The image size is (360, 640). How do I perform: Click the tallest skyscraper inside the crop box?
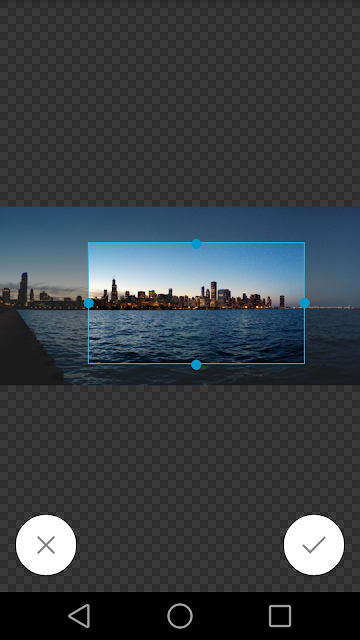[114, 292]
